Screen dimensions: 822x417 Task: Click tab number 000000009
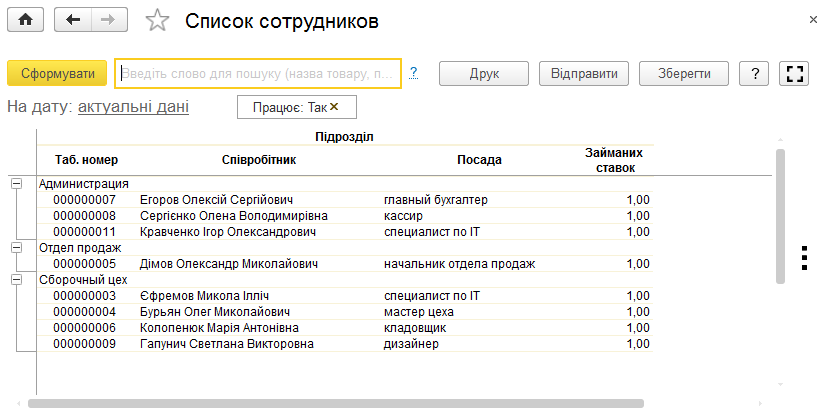pos(84,344)
